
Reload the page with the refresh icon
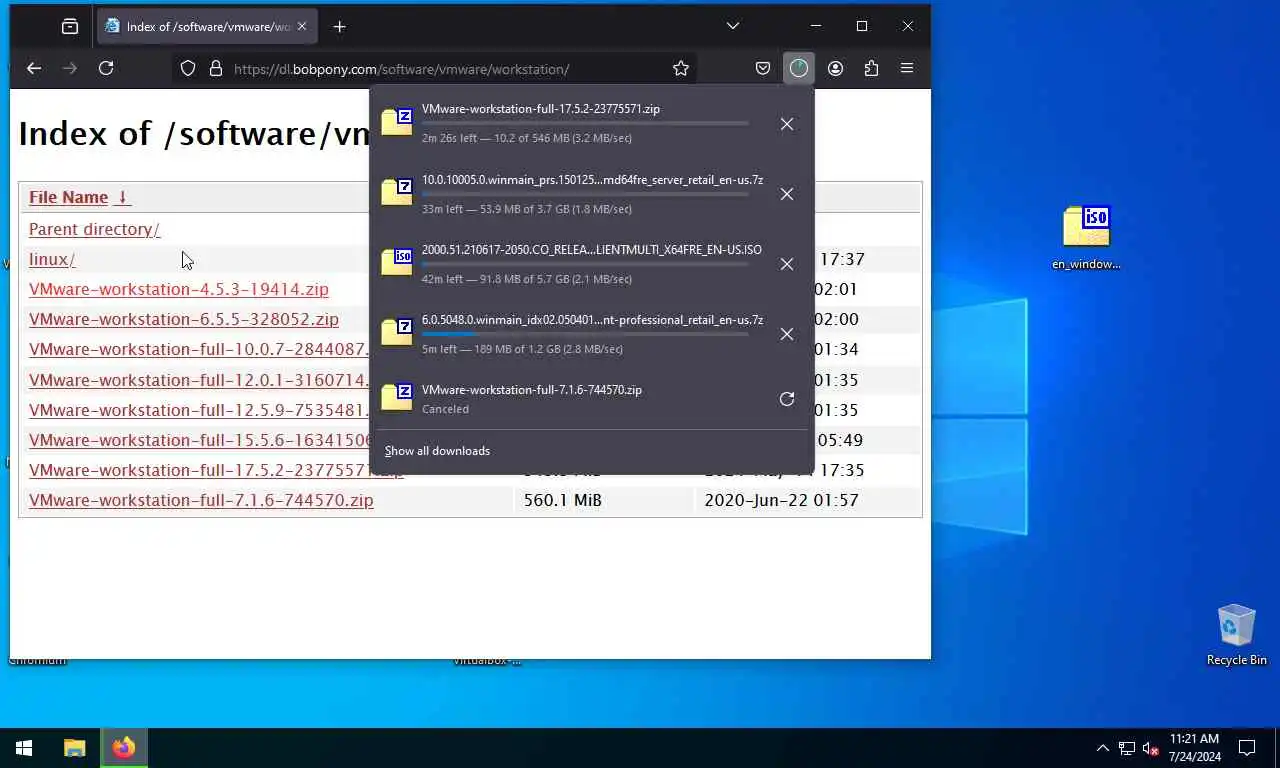pos(106,68)
